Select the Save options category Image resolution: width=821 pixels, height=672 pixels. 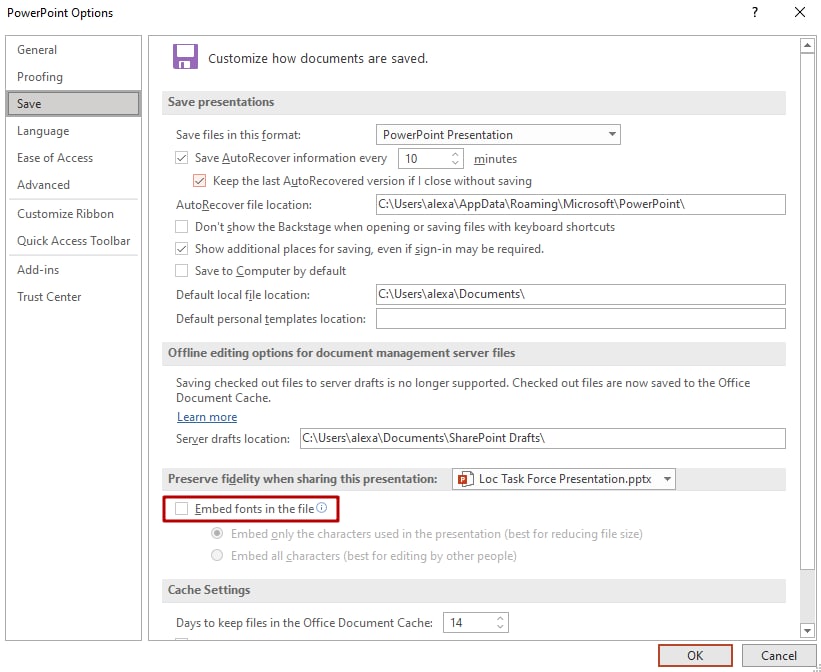point(73,104)
